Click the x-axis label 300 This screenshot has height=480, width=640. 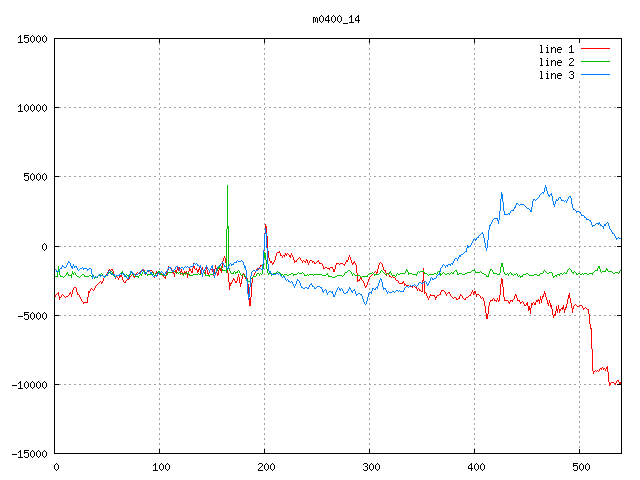click(x=371, y=467)
